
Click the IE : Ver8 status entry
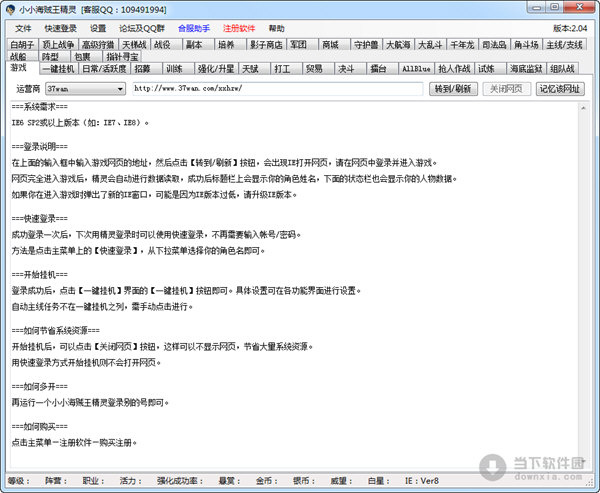point(422,481)
